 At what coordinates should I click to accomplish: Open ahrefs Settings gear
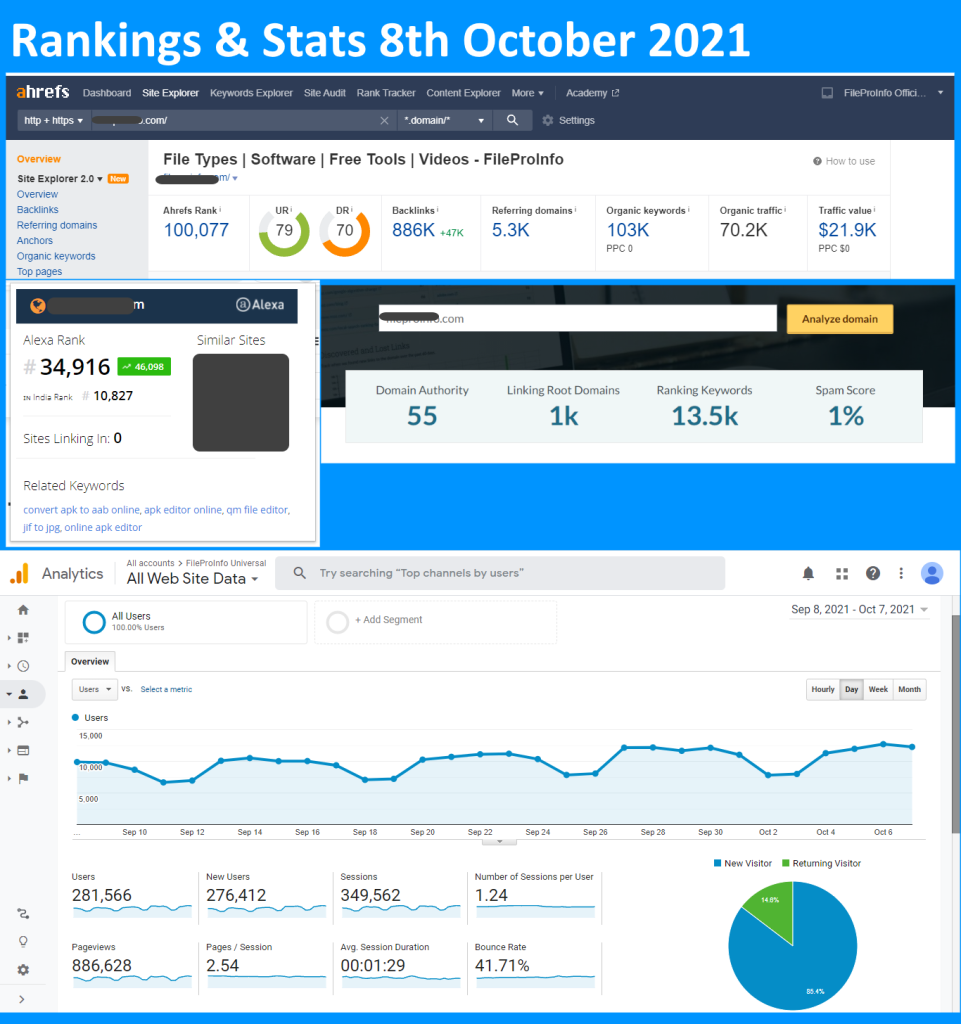tap(548, 120)
